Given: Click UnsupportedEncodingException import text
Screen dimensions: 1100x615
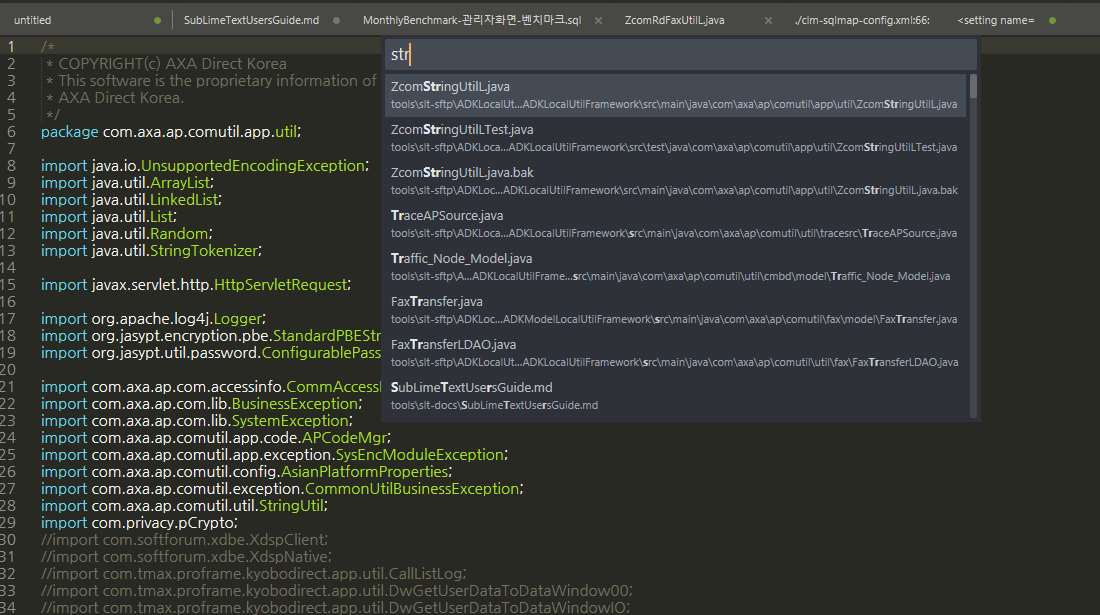Looking at the screenshot, I should tap(253, 165).
